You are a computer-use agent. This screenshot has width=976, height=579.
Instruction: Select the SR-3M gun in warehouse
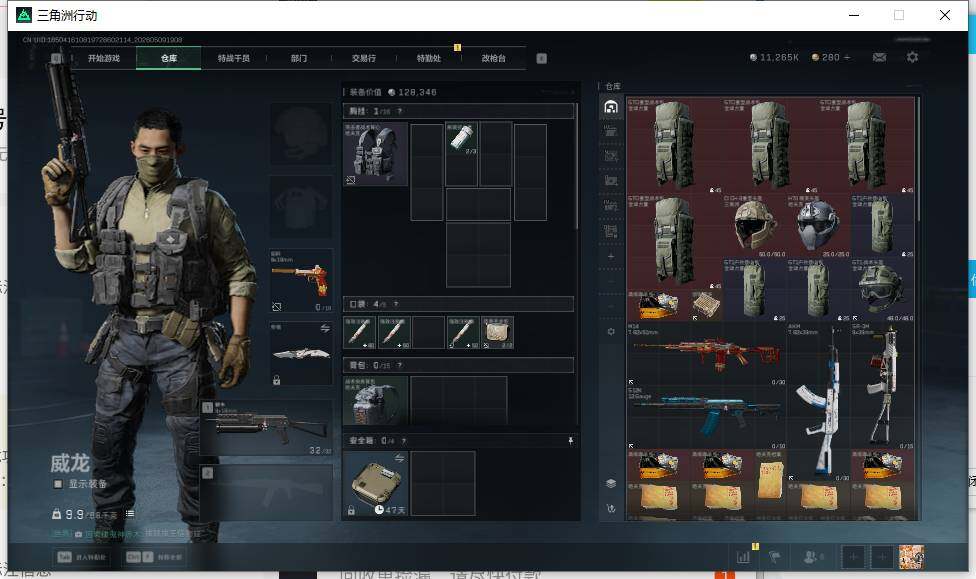pos(883,385)
